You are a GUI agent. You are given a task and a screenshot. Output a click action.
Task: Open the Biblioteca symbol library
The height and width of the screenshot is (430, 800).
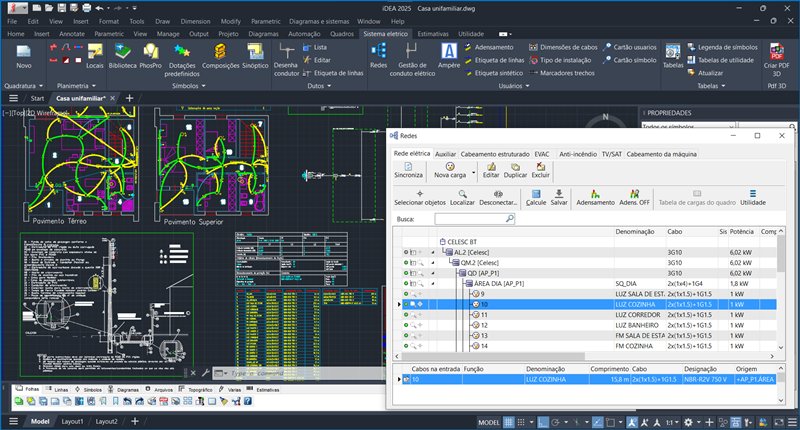(x=123, y=56)
